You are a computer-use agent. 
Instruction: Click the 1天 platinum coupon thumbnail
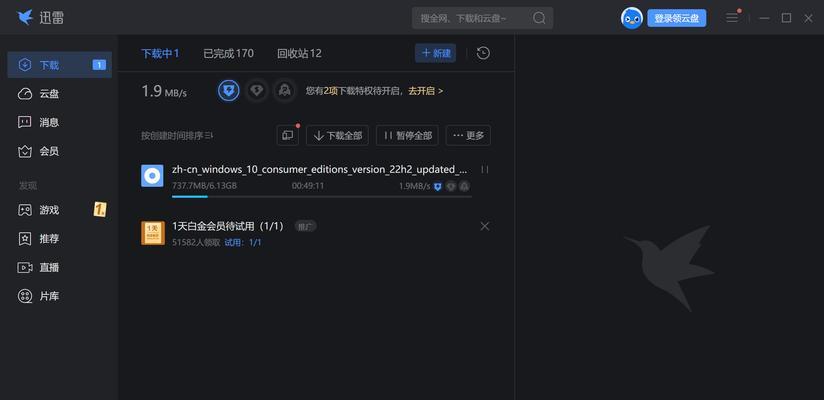152,233
